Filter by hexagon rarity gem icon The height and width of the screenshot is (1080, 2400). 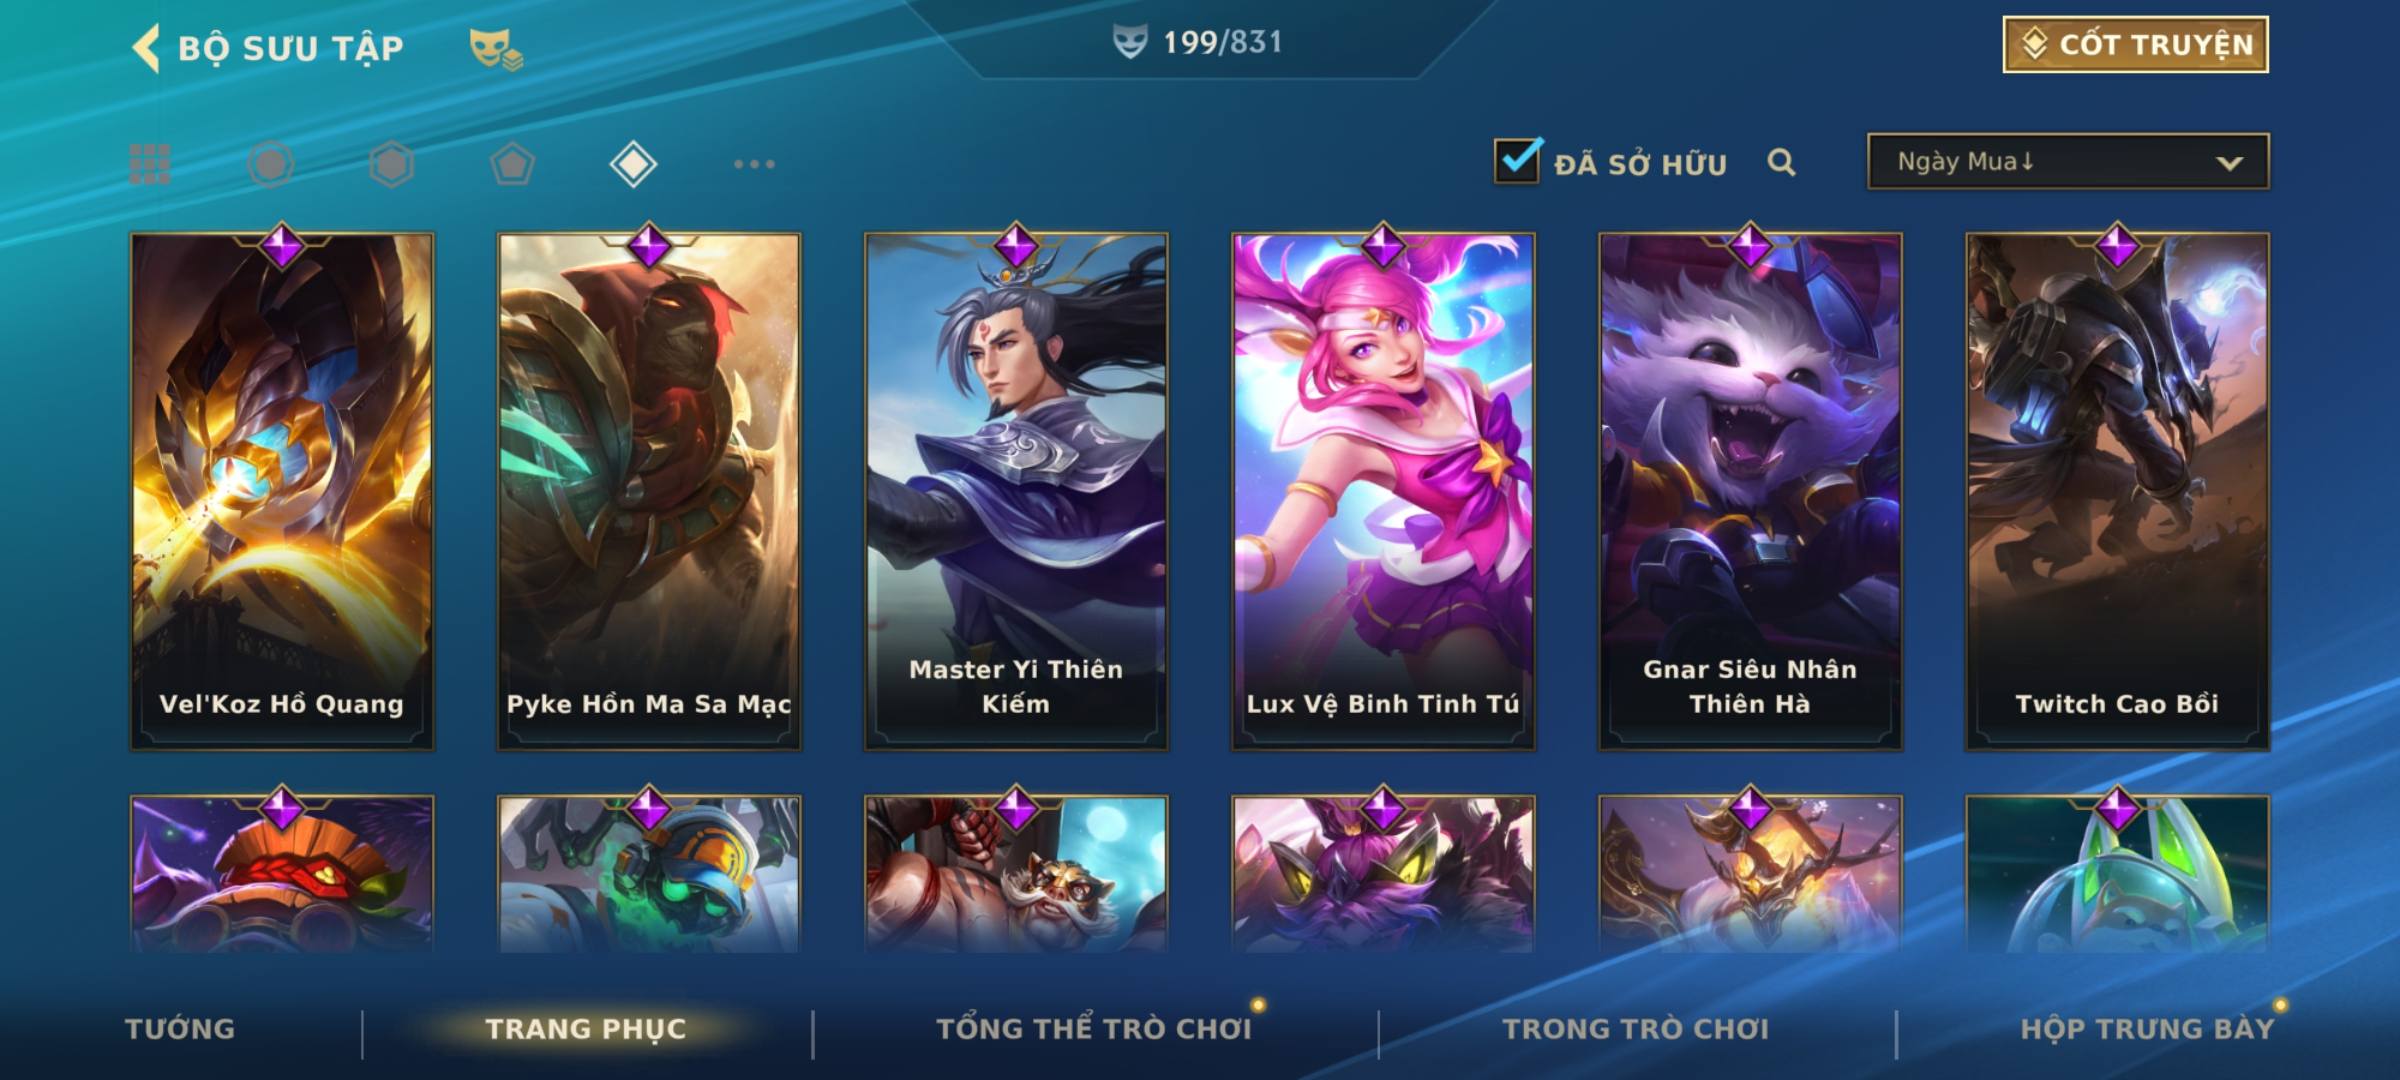[x=391, y=164]
